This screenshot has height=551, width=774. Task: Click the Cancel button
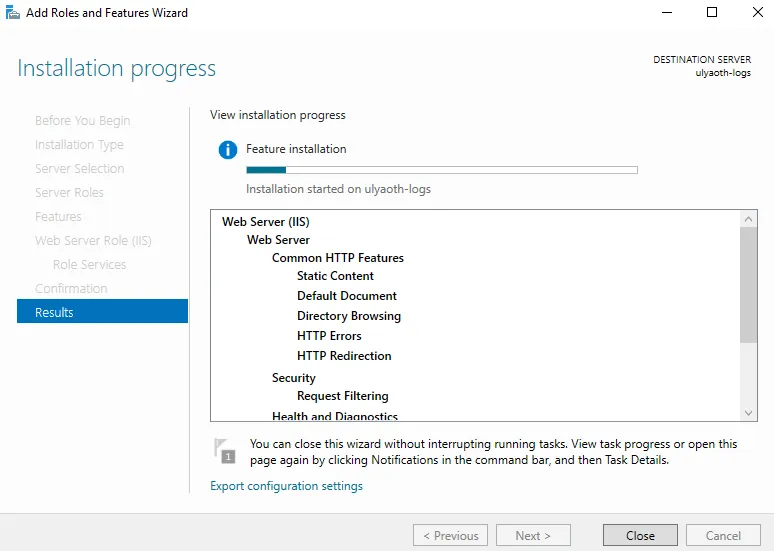(x=723, y=535)
